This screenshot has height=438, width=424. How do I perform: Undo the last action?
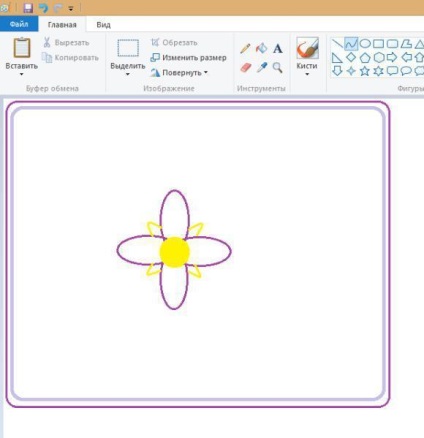43,8
